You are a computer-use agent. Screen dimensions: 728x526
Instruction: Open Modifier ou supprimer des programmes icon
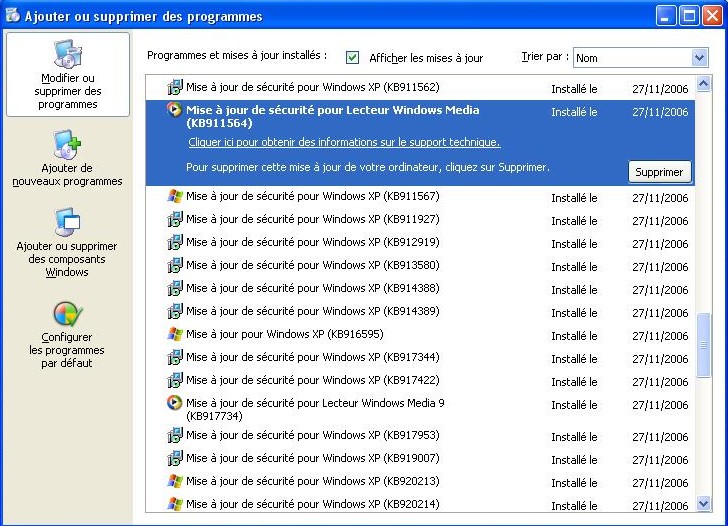[68, 54]
